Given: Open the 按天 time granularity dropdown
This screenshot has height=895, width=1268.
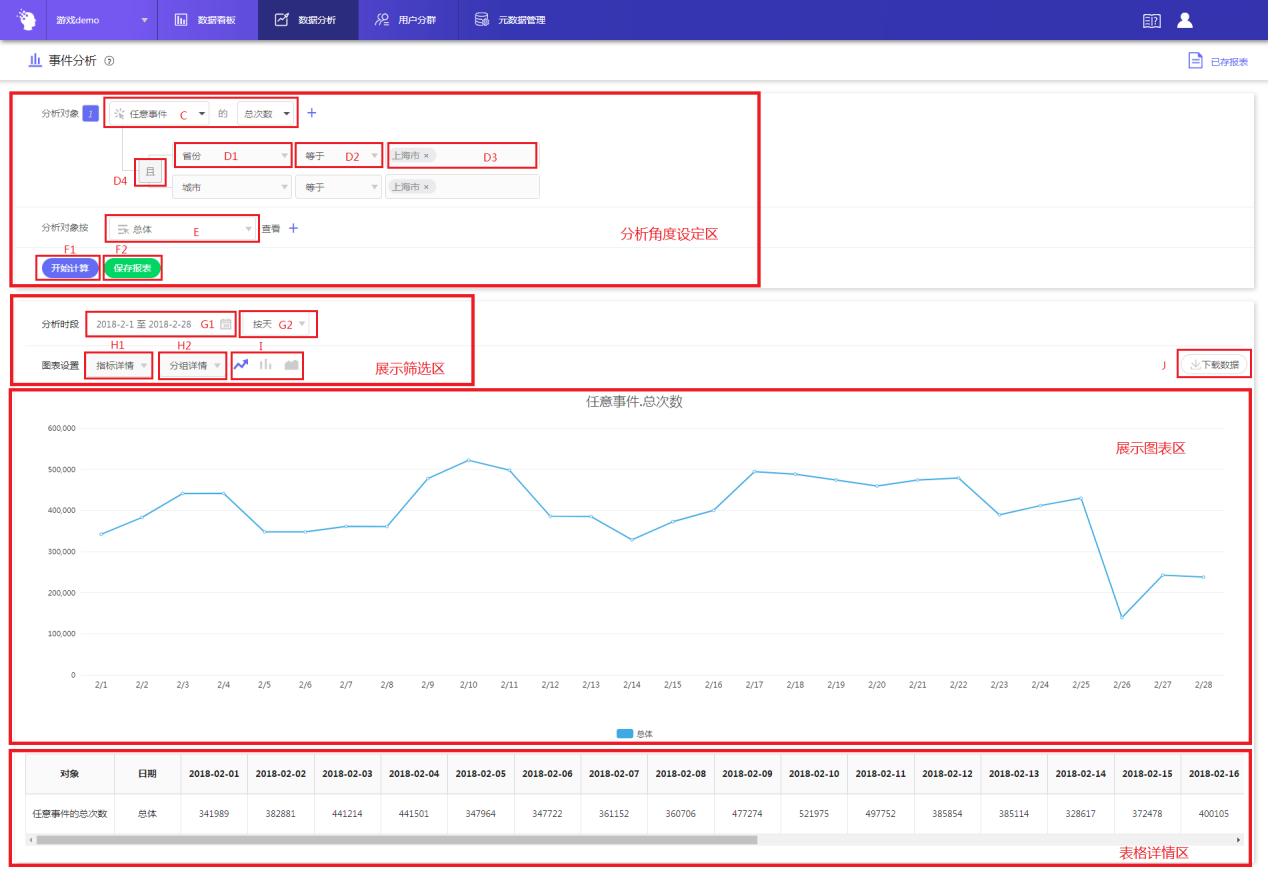Looking at the screenshot, I should pos(279,324).
